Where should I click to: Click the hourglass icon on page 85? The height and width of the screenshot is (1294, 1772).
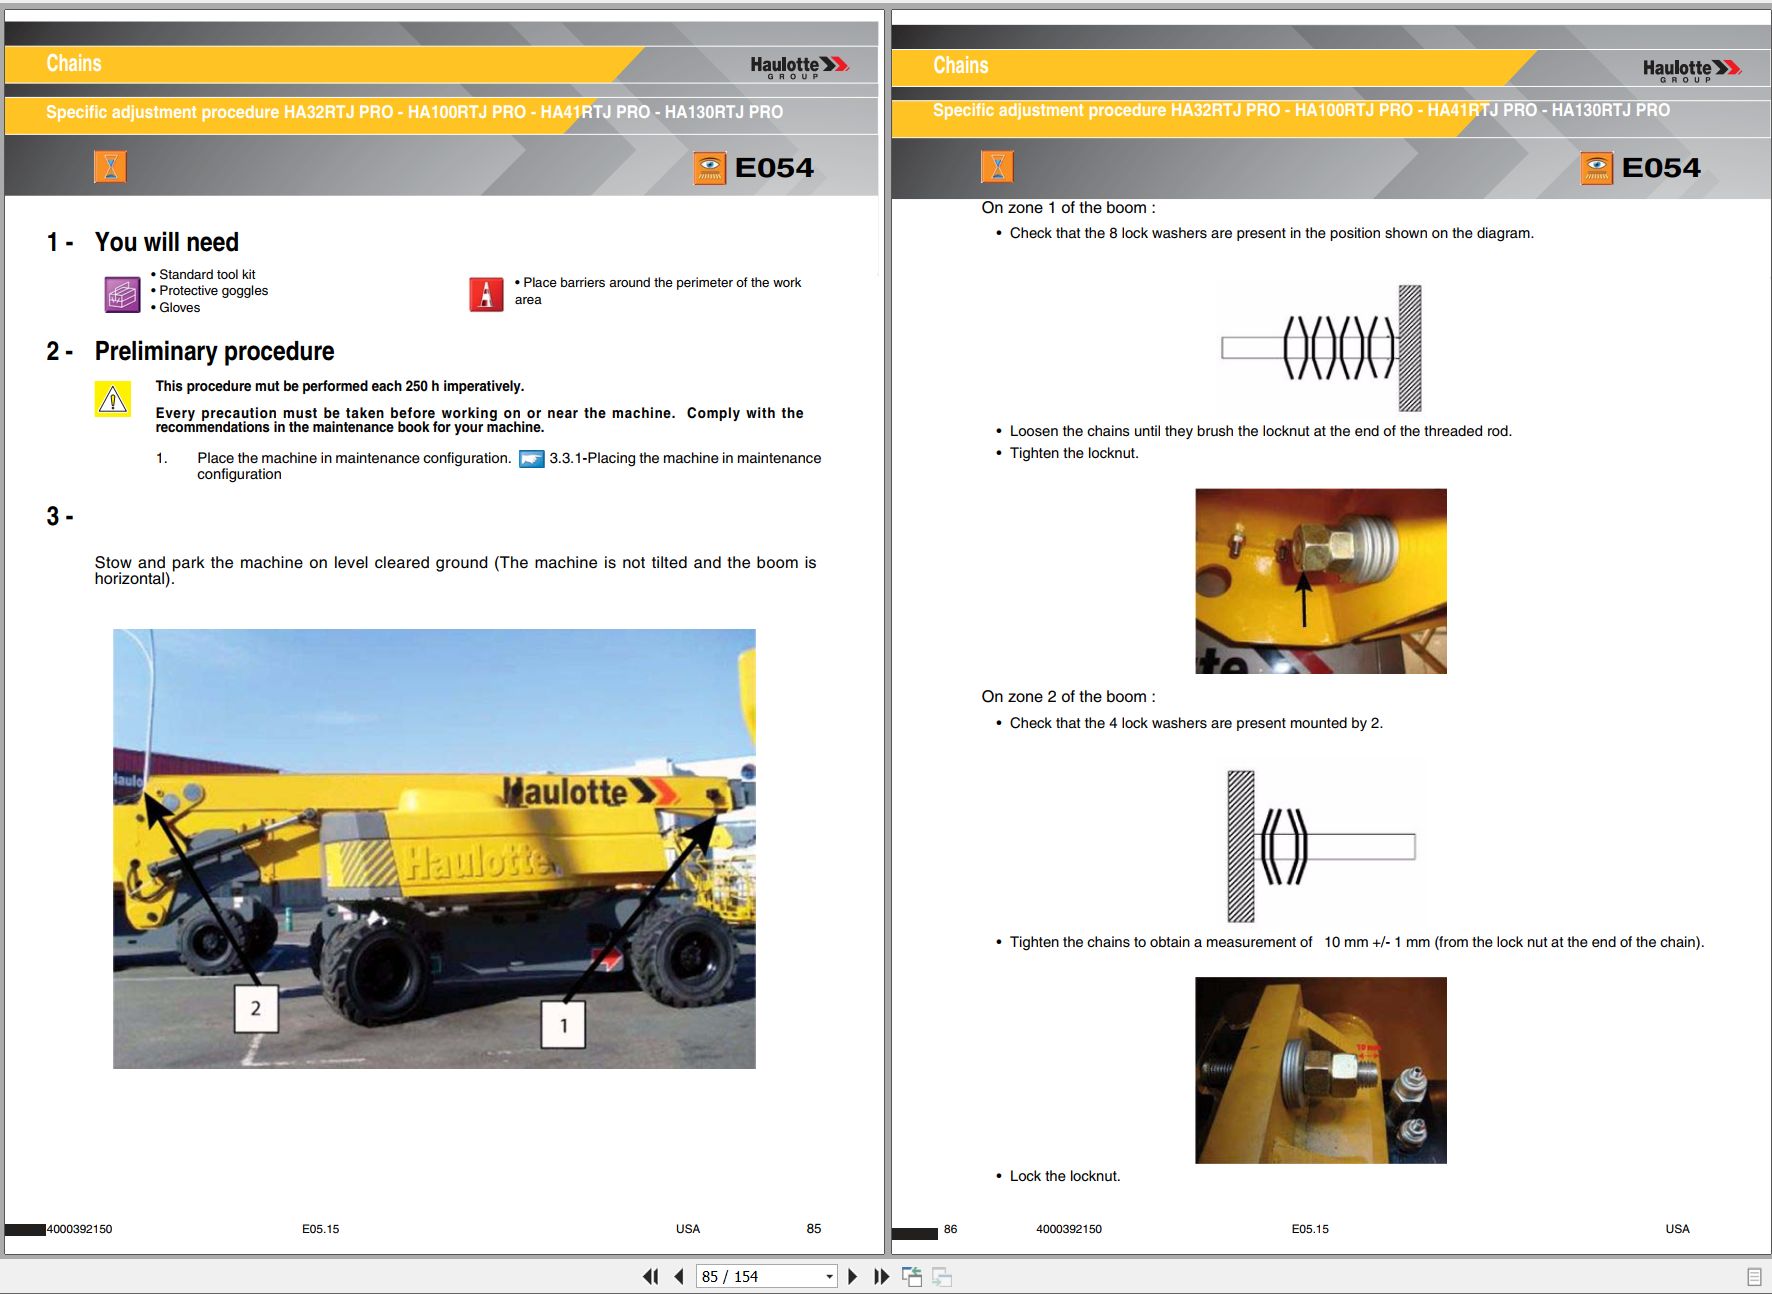click(110, 167)
